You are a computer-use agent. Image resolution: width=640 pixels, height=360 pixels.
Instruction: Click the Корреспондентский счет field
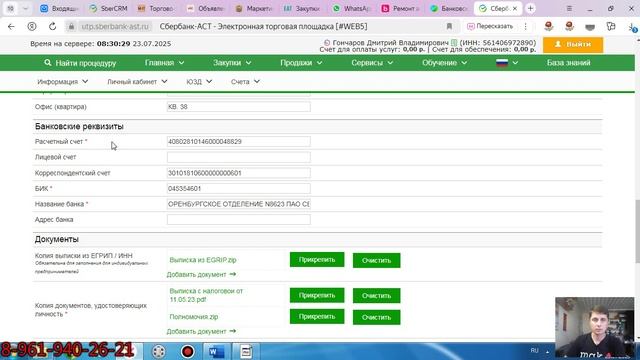(x=239, y=173)
